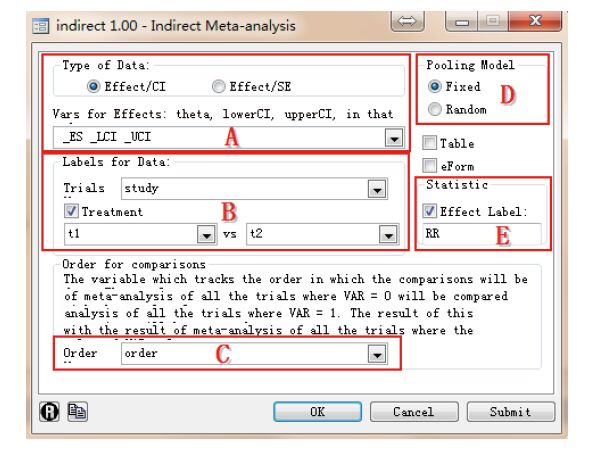Select the Effect/SE data type

[x=219, y=87]
